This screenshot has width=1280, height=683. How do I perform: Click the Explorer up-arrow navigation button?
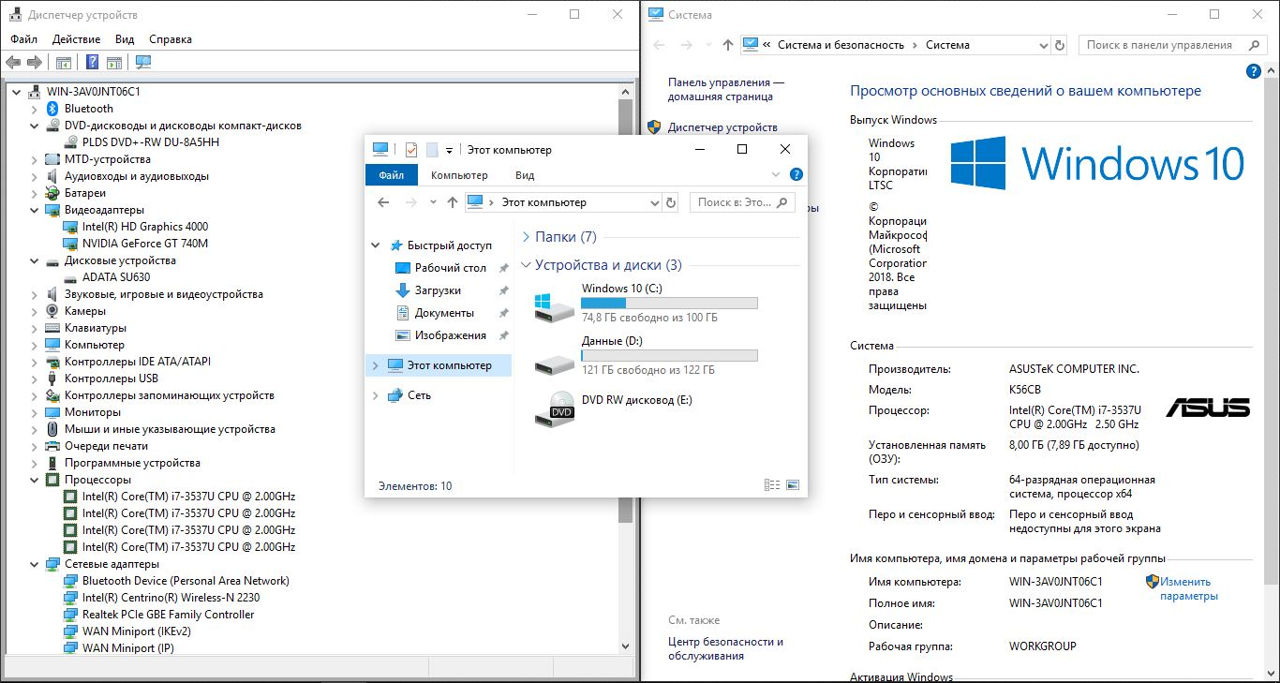tap(452, 202)
